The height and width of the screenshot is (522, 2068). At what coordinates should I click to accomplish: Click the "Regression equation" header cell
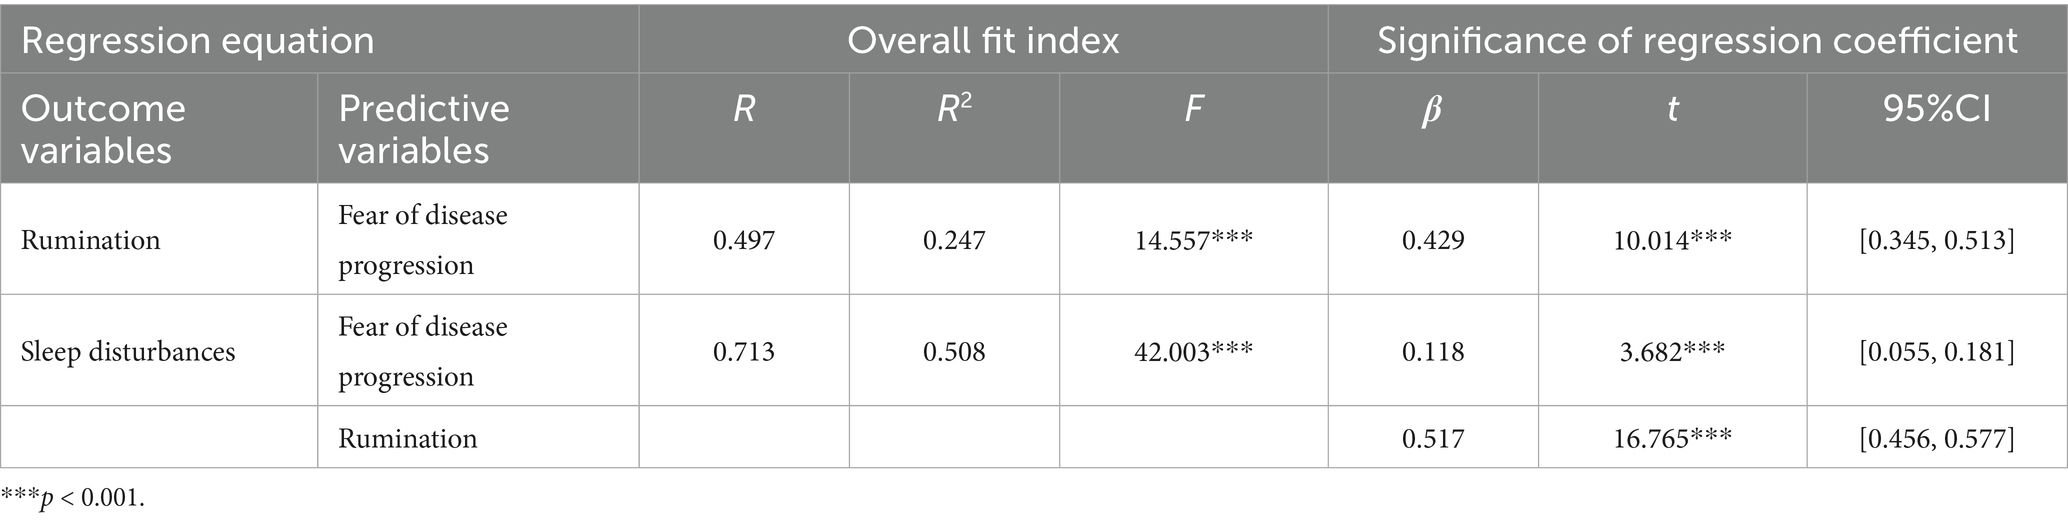tap(198, 41)
